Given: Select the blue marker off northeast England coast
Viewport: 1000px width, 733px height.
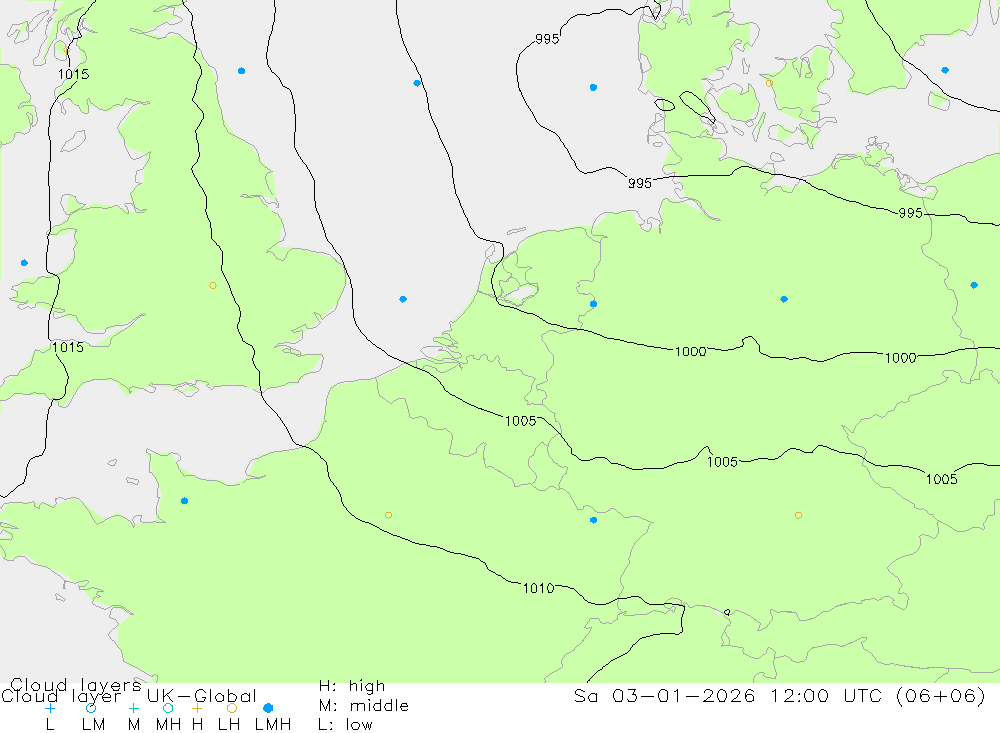Looking at the screenshot, I should tap(241, 71).
